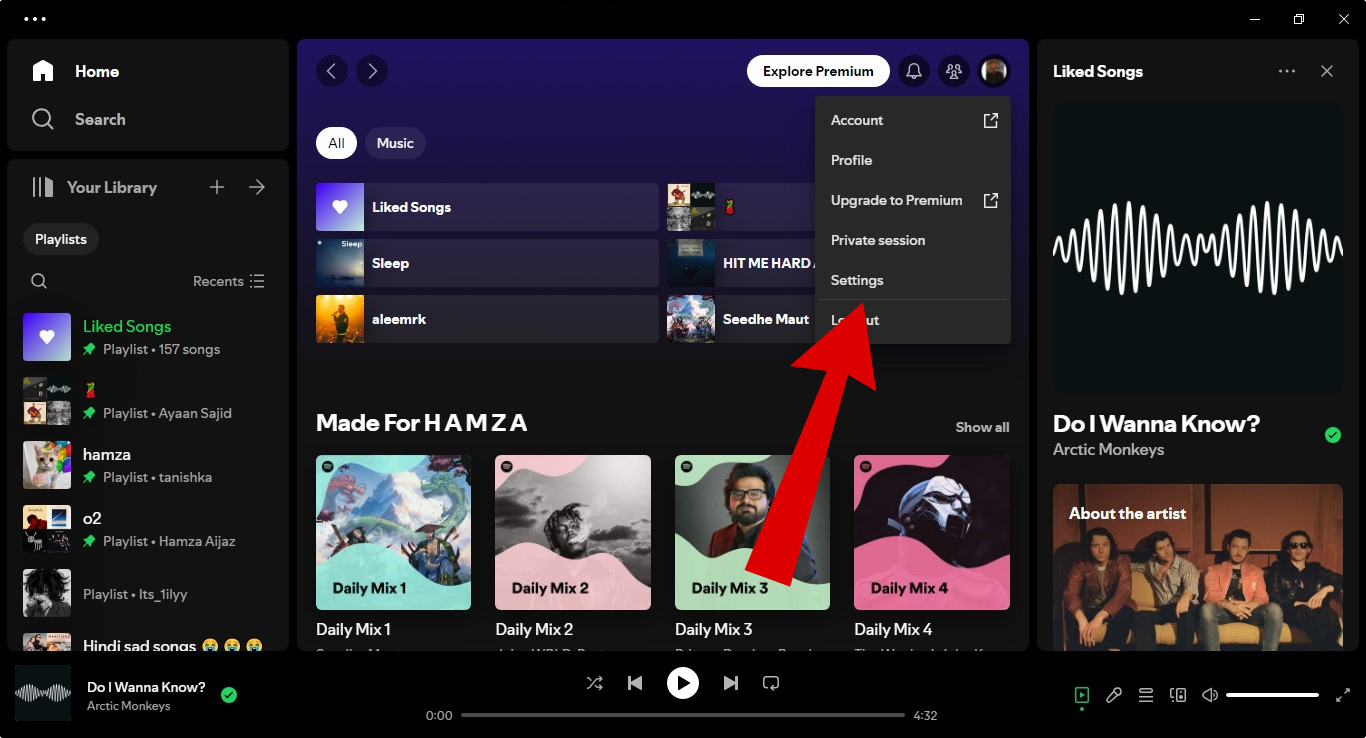This screenshot has width=1366, height=738.
Task: Toggle liked checkmark in the bottom player bar
Action: point(229,695)
